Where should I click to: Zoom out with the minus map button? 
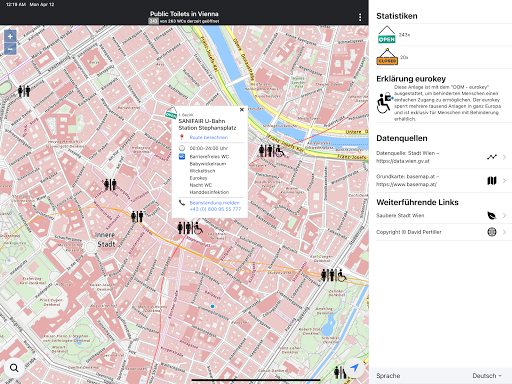(x=10, y=49)
